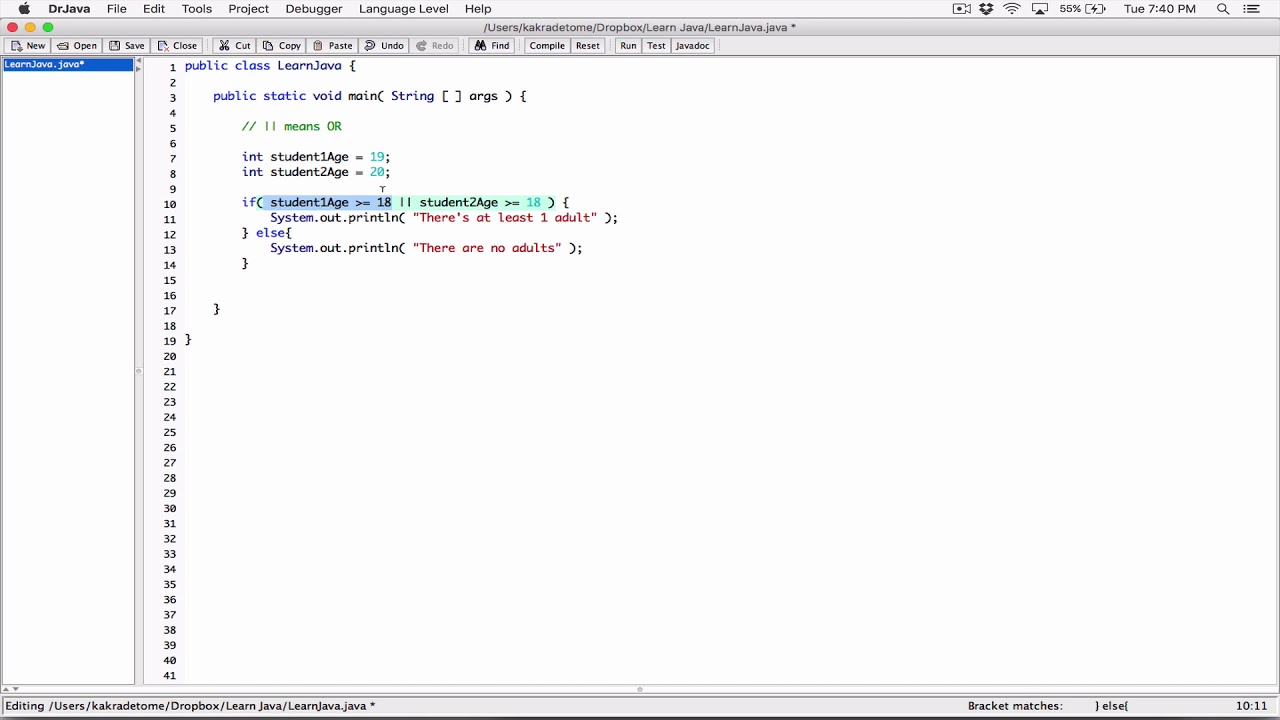Undo the last edit via the toolbar
1280x720 pixels.
point(384,46)
